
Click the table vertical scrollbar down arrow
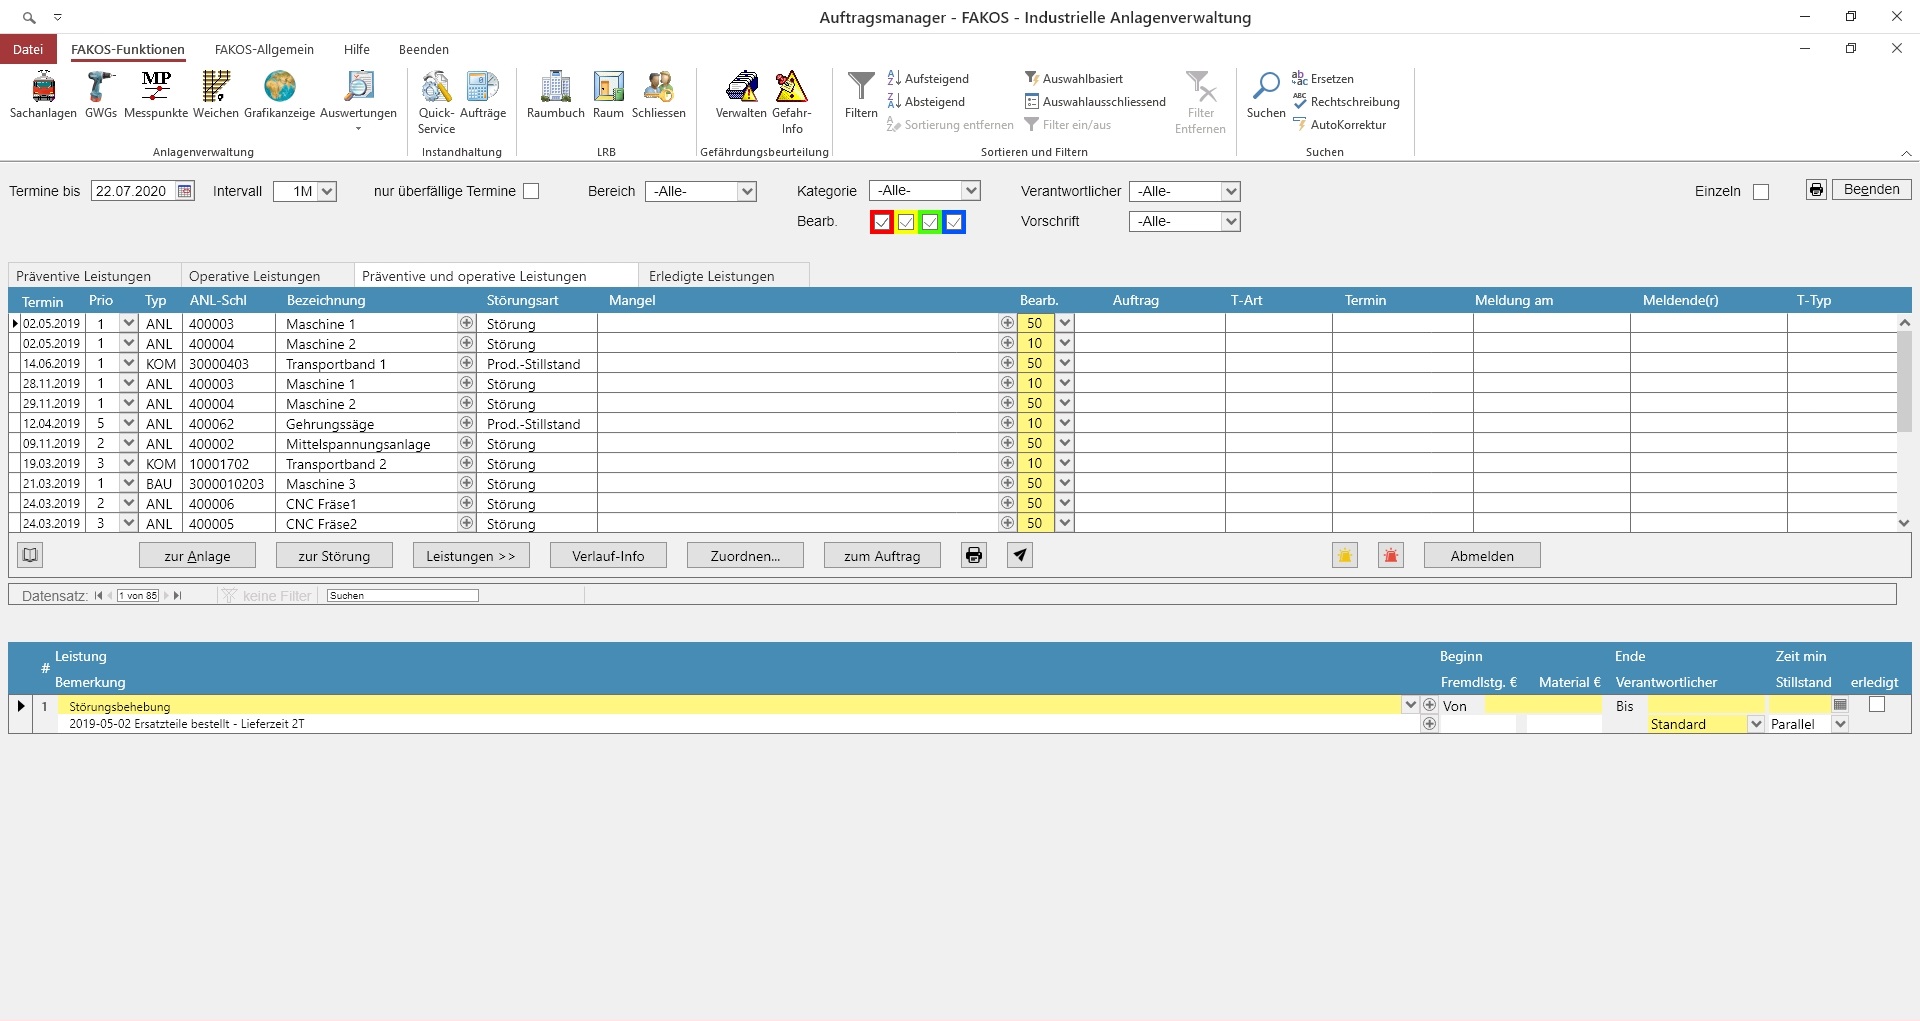[x=1905, y=523]
